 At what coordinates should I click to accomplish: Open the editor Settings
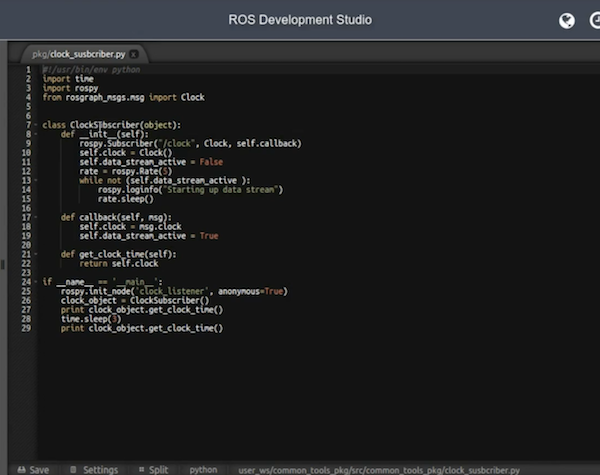coord(94,470)
